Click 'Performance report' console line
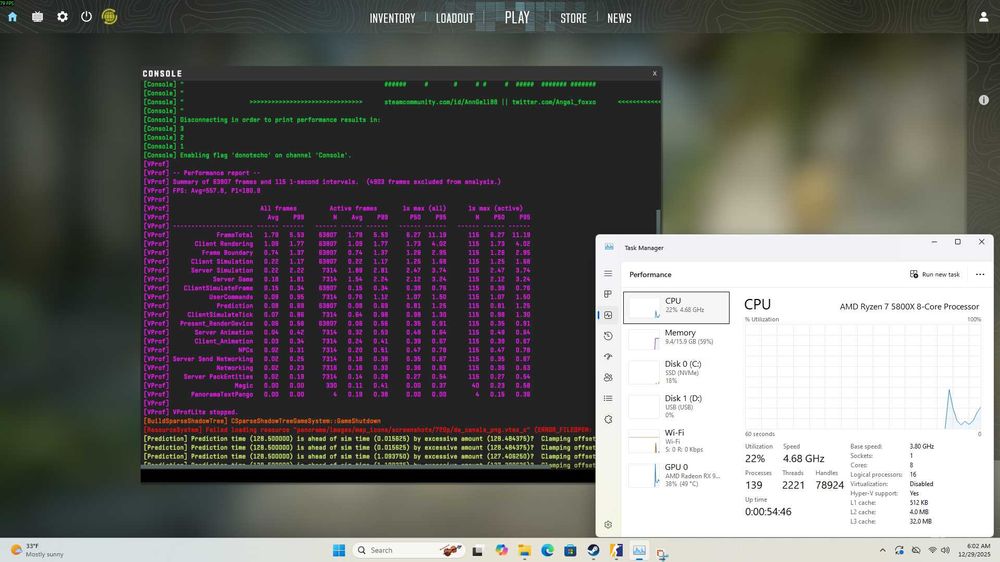This screenshot has width=1000, height=562. [216, 173]
